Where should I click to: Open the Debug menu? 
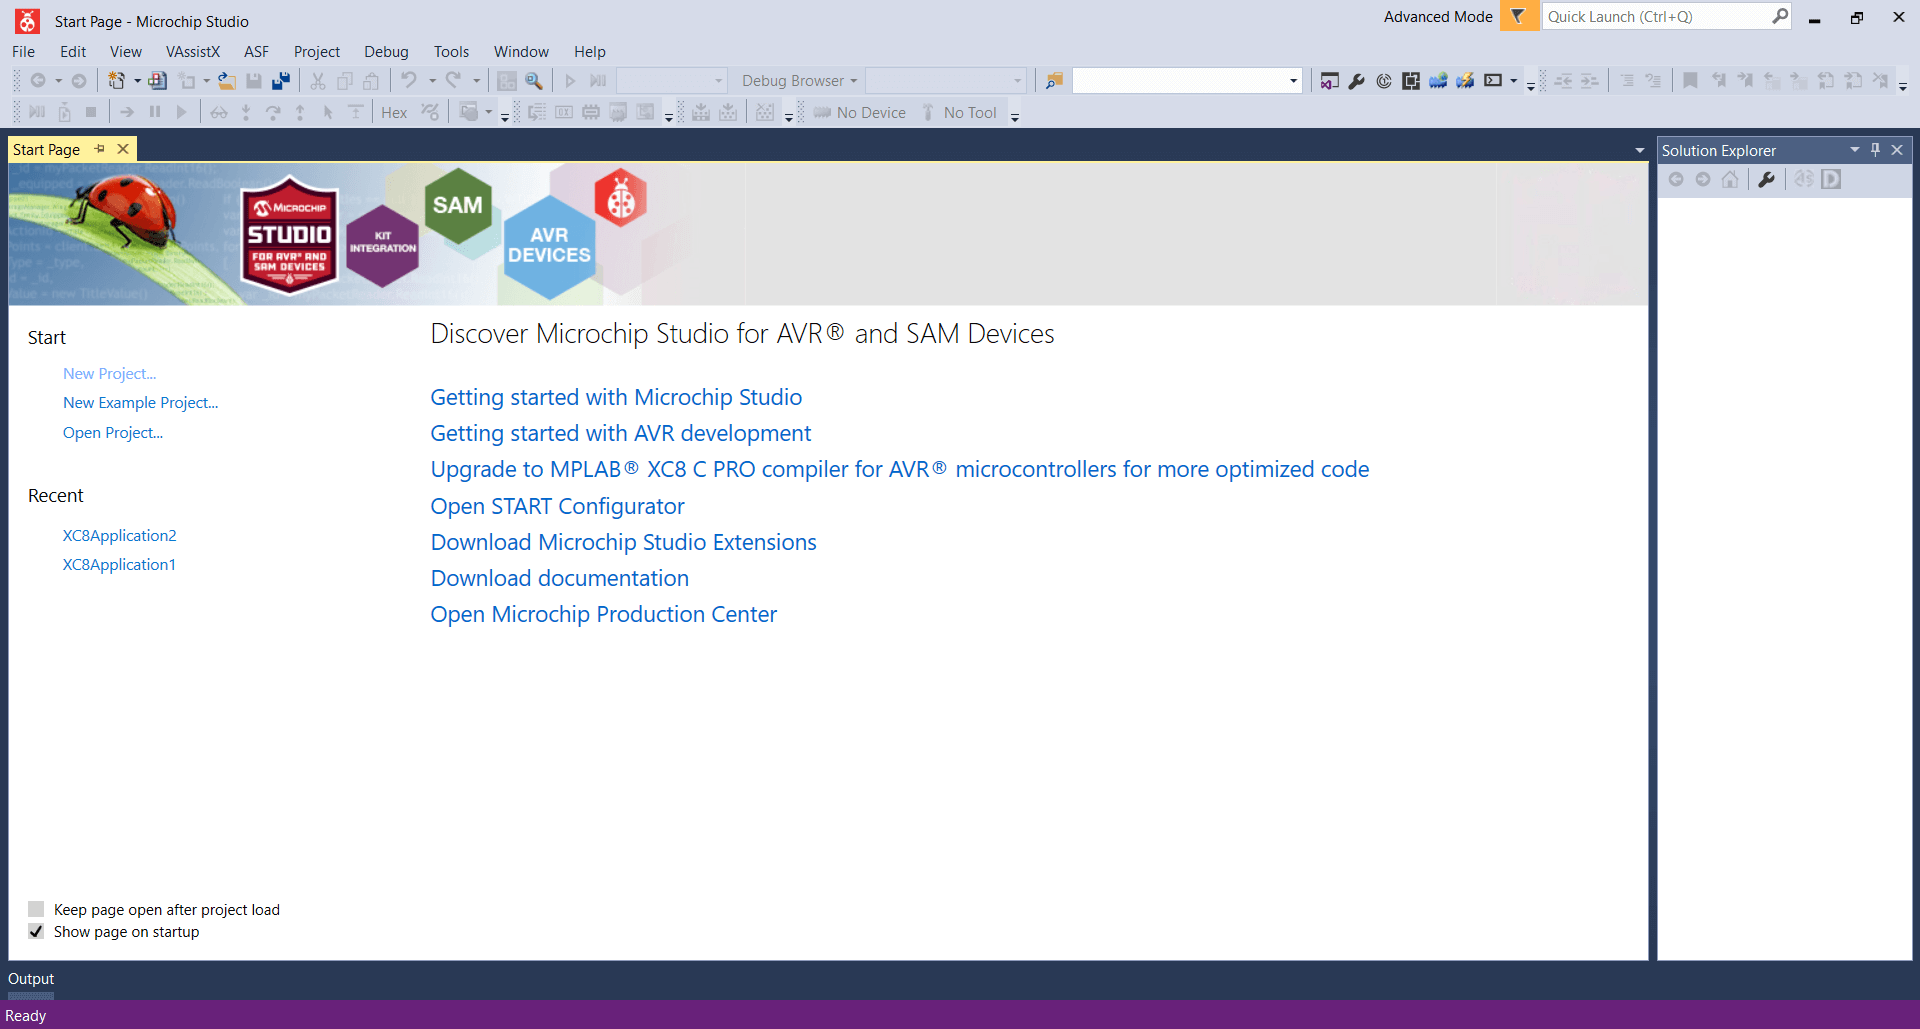(x=386, y=52)
